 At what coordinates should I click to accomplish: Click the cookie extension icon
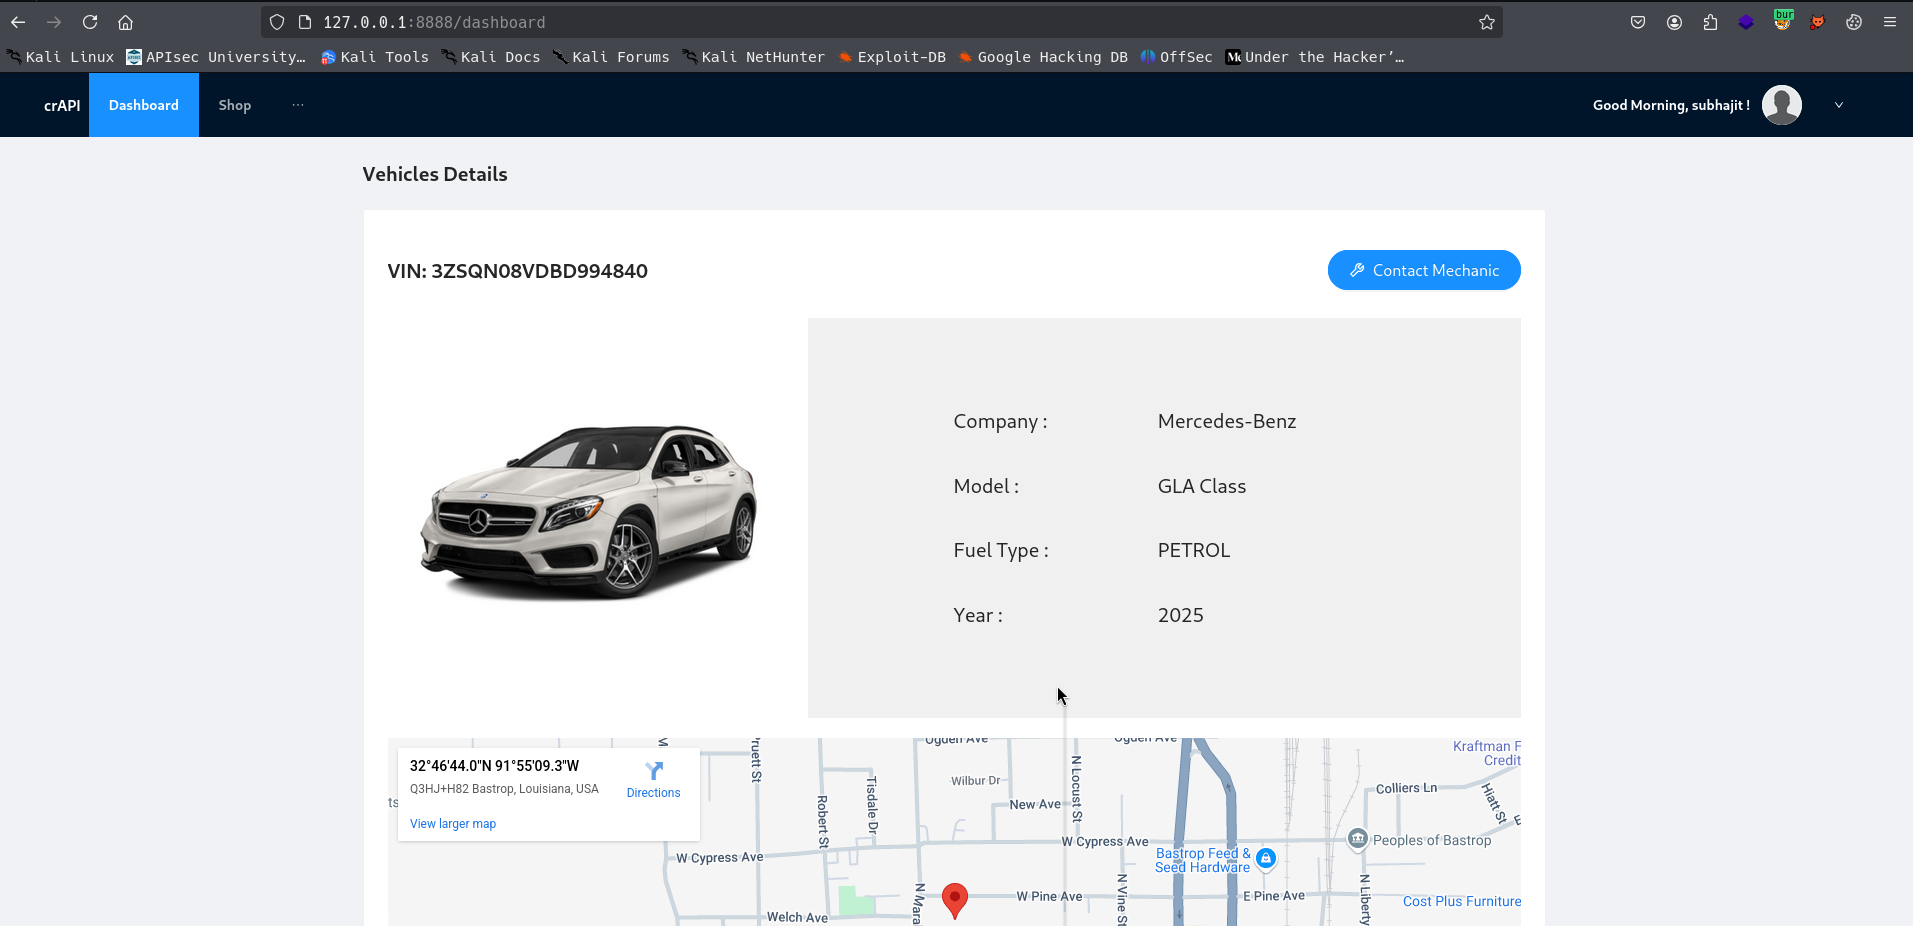(x=1854, y=22)
